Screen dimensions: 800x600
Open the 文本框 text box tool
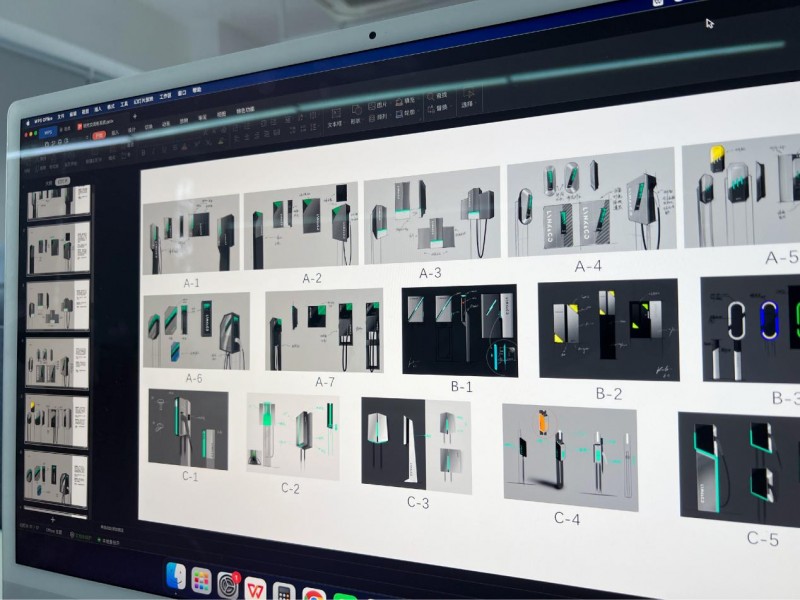335,117
